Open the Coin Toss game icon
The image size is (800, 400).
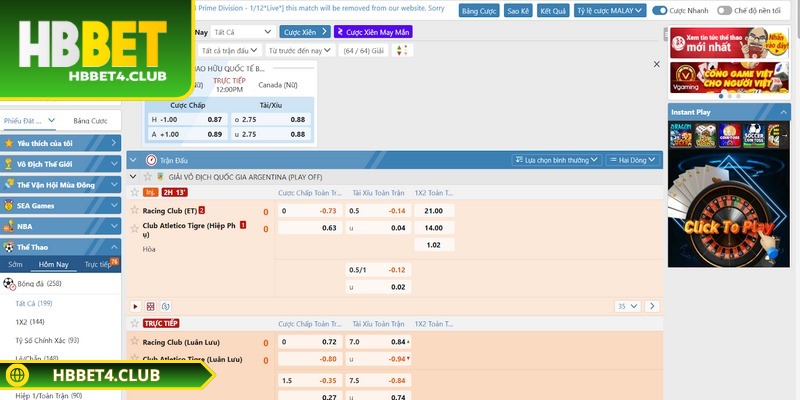[730, 136]
